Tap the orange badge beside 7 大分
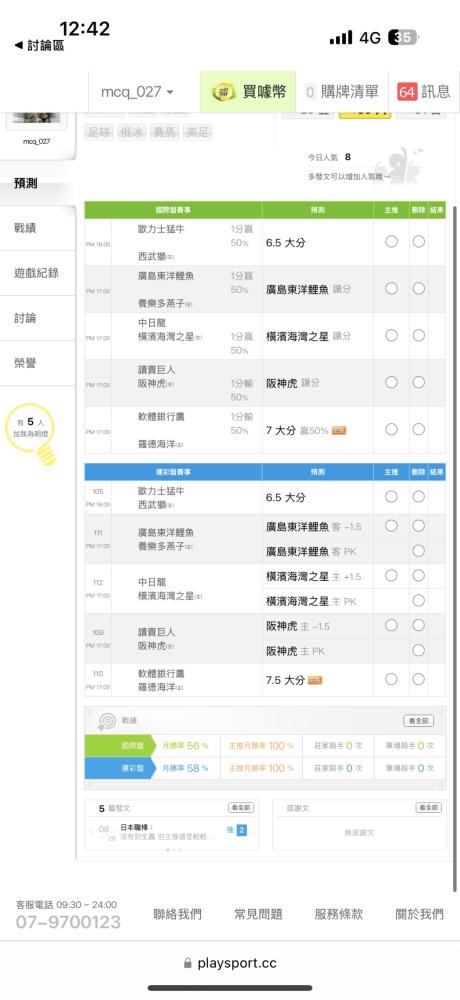460x1000 pixels. (339, 430)
